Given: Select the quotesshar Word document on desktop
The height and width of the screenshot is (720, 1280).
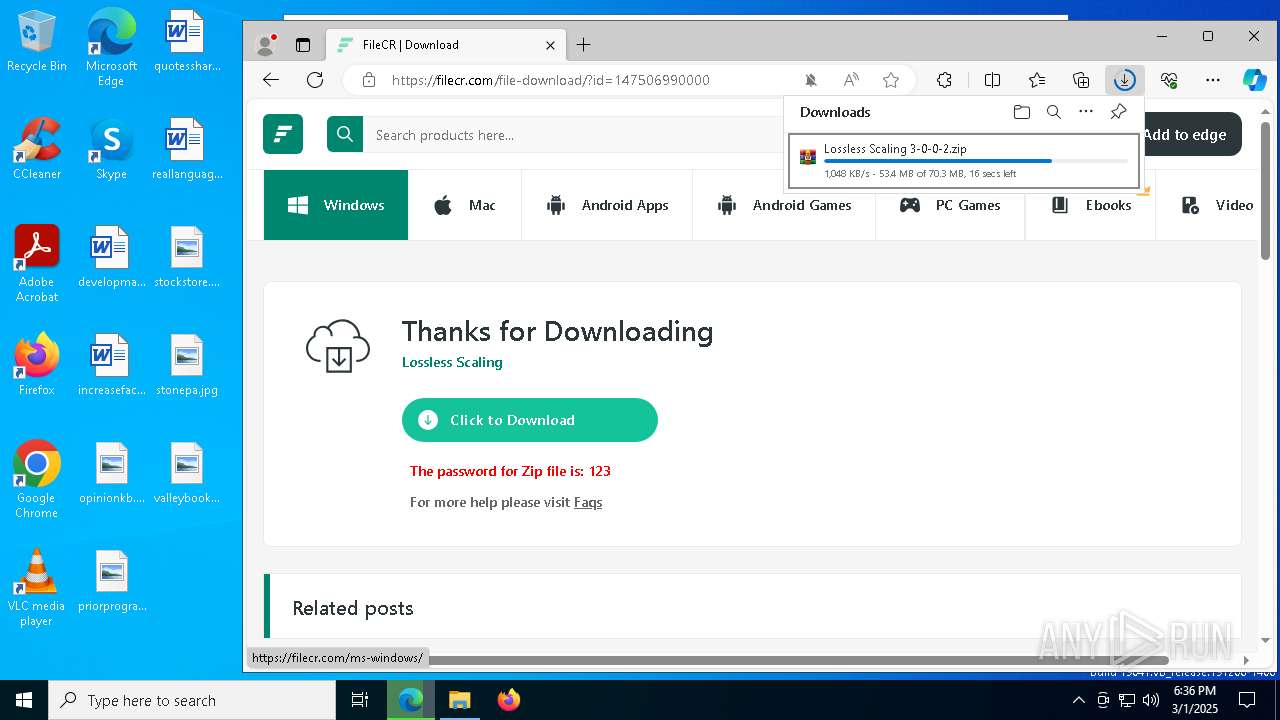Looking at the screenshot, I should [186, 42].
